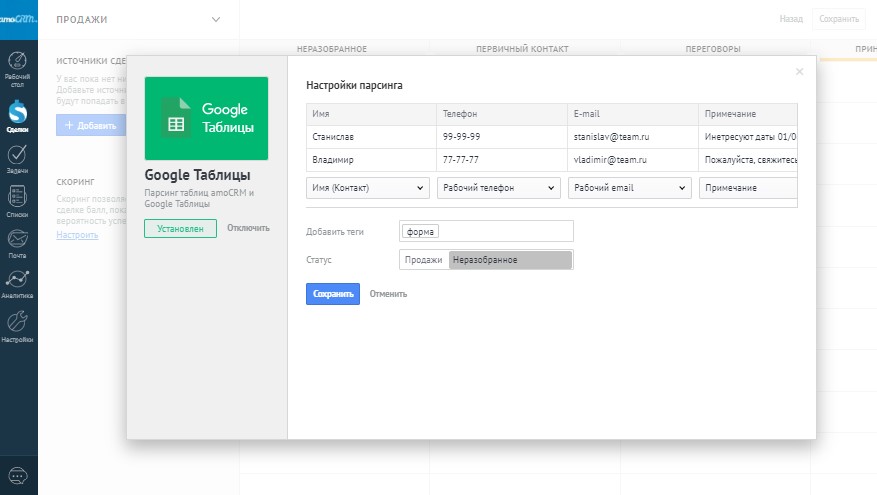The width and height of the screenshot is (877, 495).
Task: Open the Примечание column mapping dropdown
Action: (748, 188)
